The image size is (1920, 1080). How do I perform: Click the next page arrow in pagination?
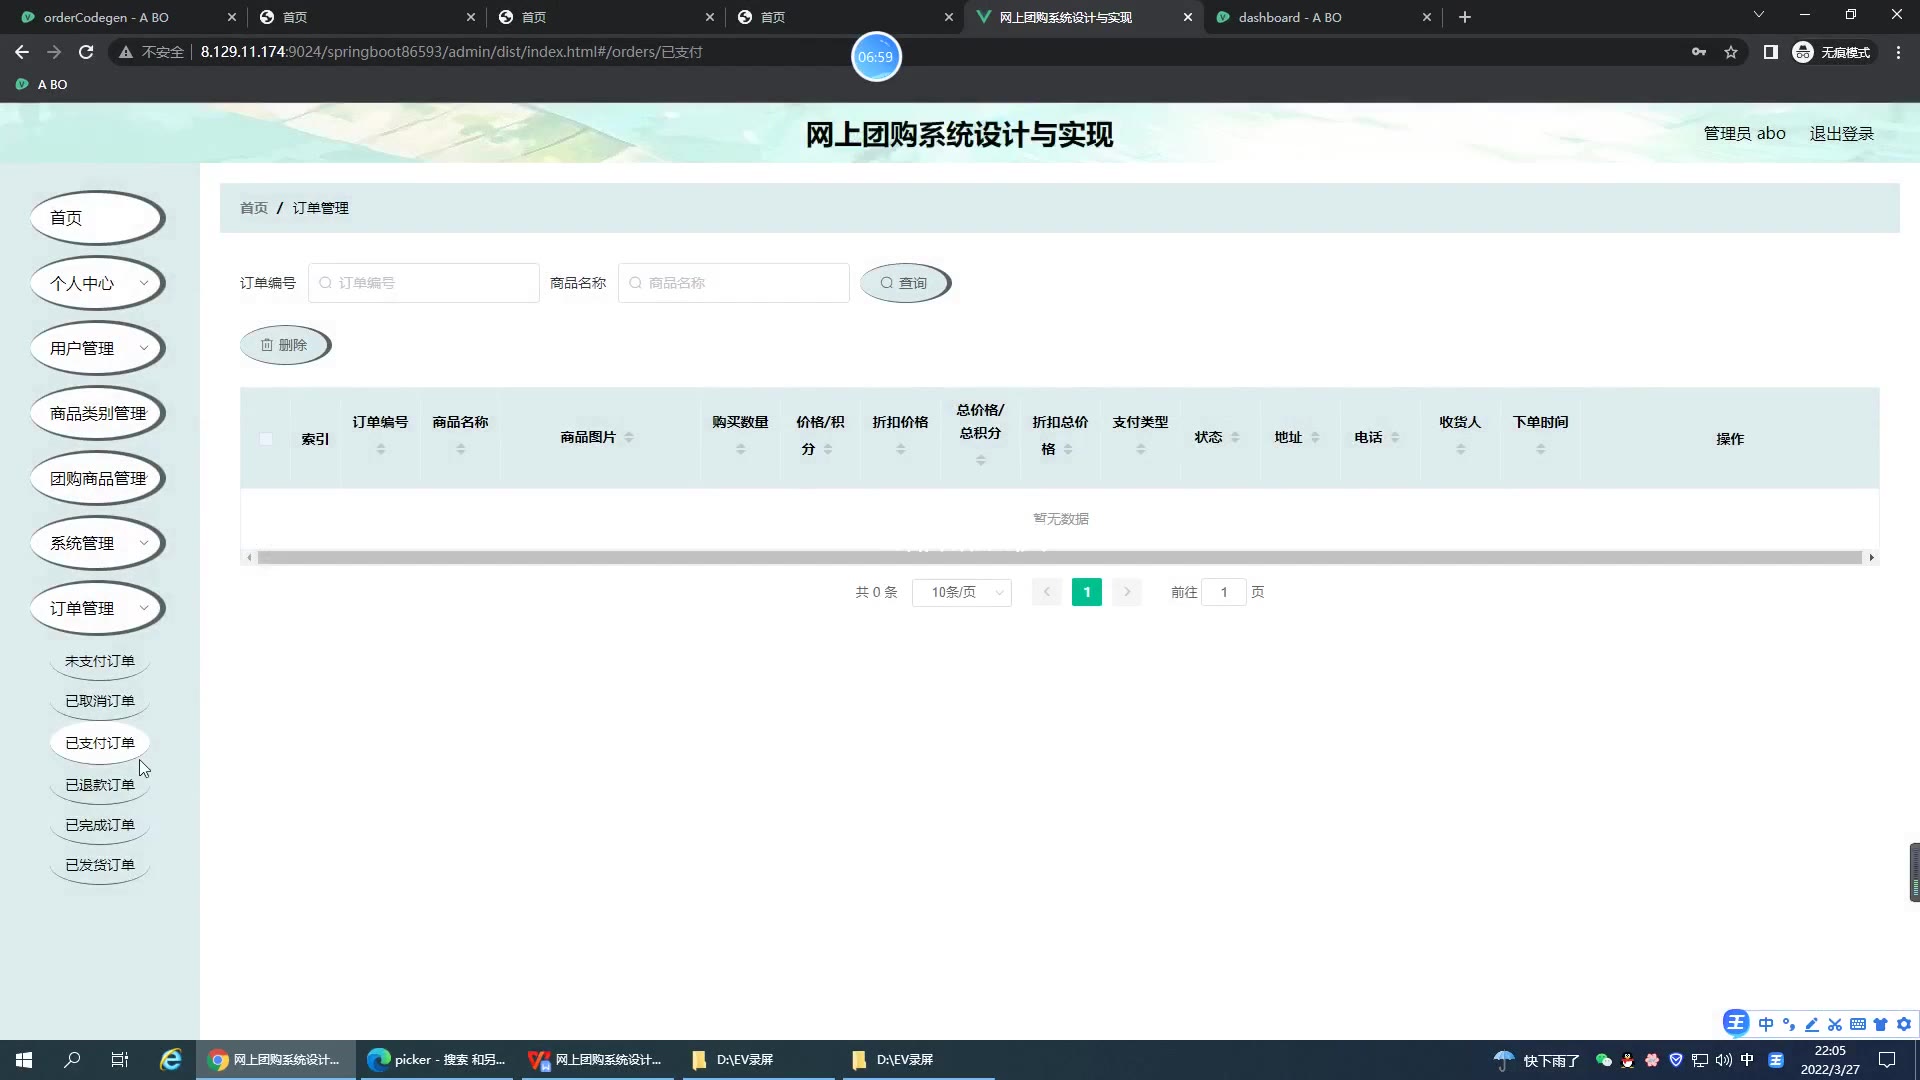tap(1126, 592)
